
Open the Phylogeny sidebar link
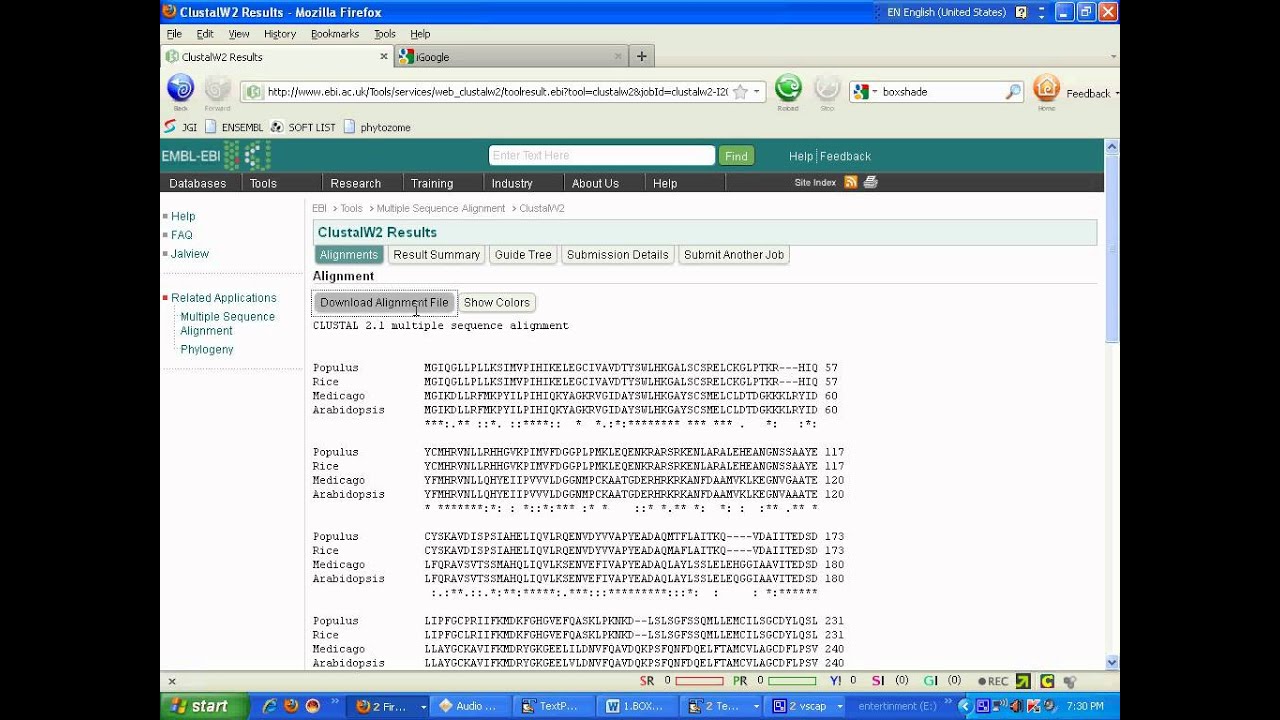point(207,349)
